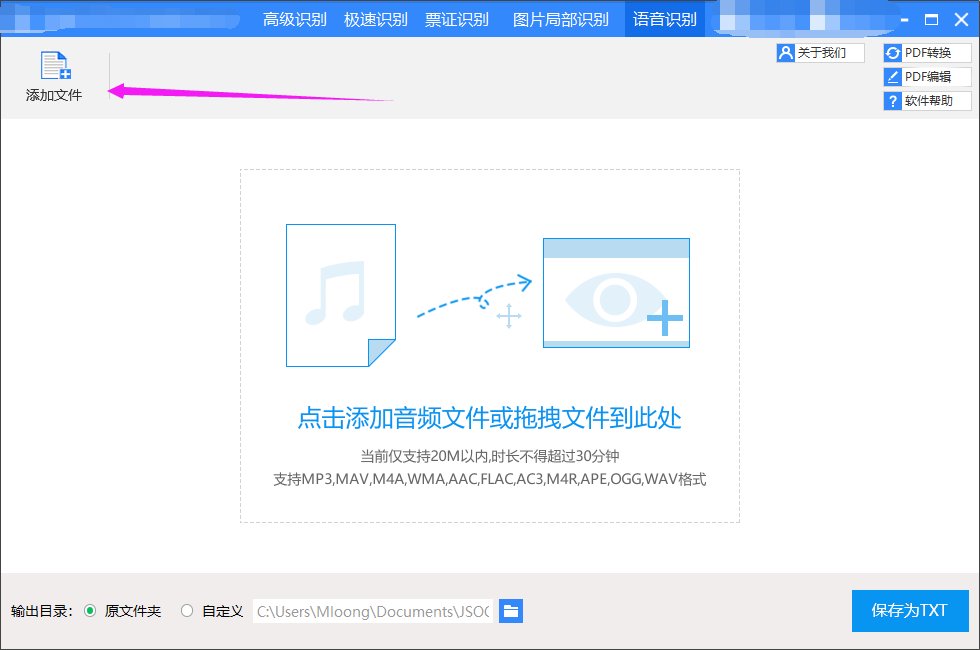The width and height of the screenshot is (980, 650).
Task: Switch to the 高级识别 tab
Action: [x=294, y=18]
